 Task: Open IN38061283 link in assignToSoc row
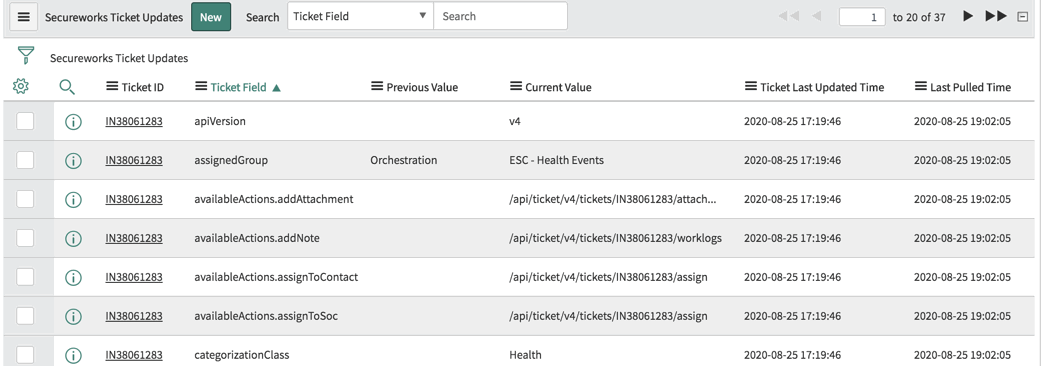(134, 316)
